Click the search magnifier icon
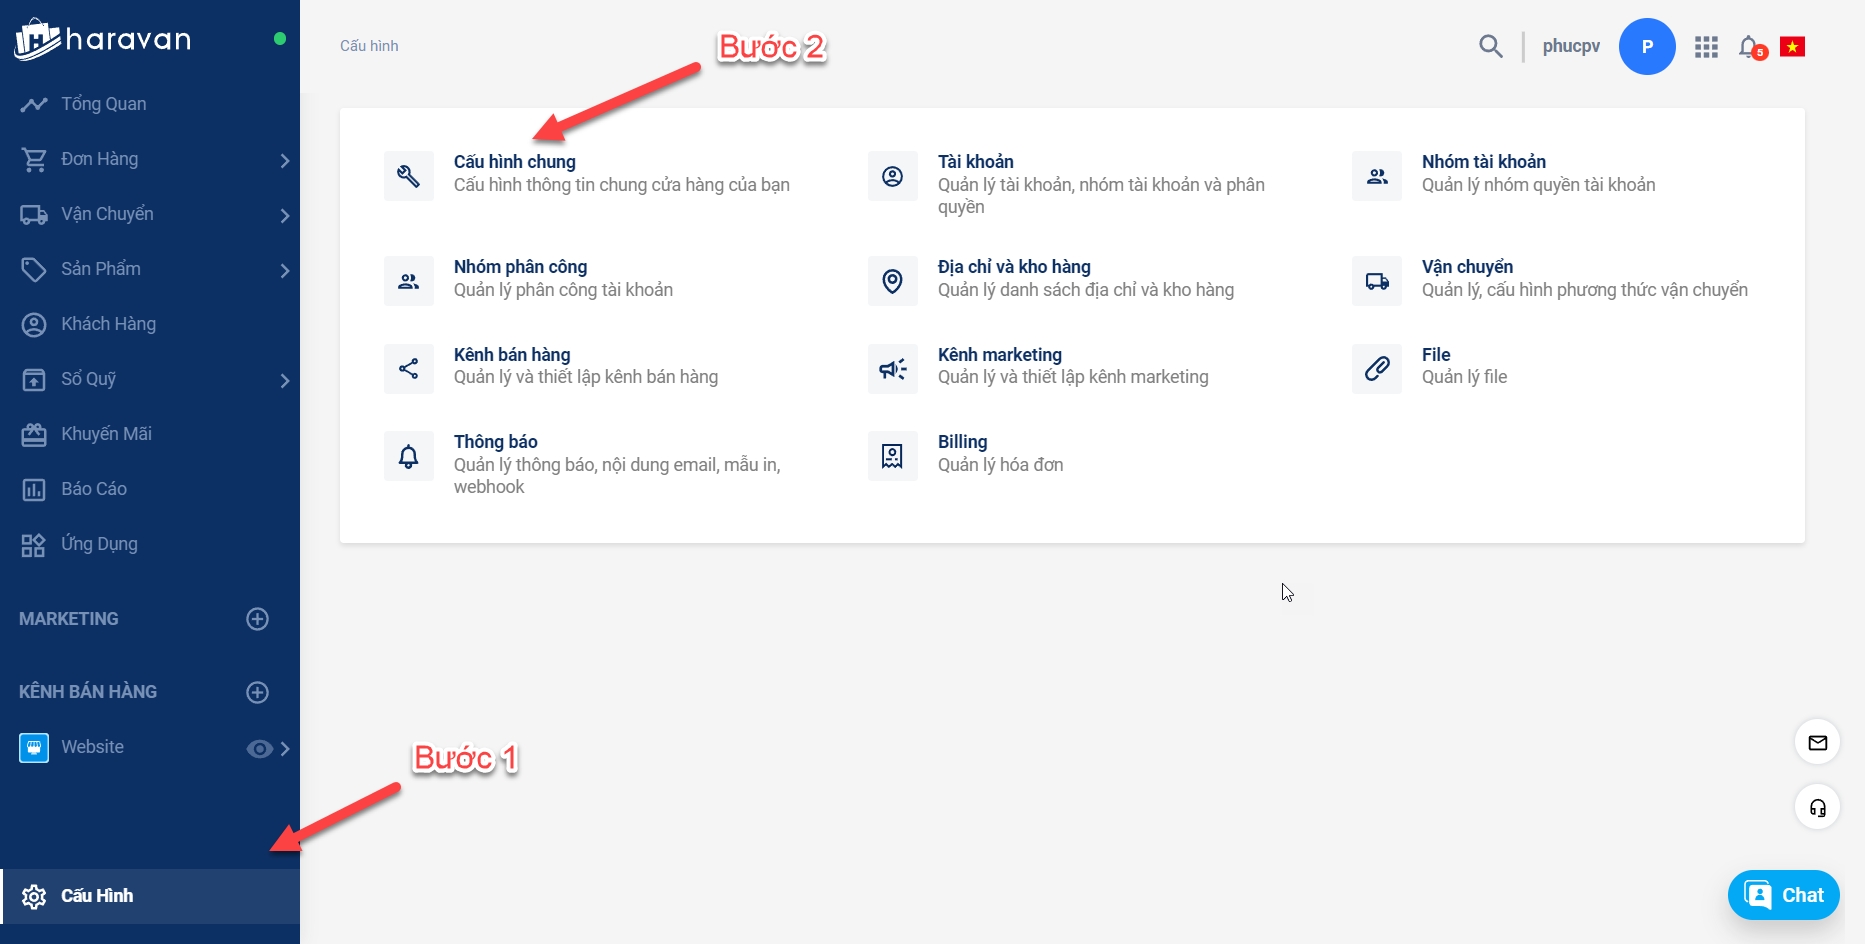The width and height of the screenshot is (1865, 944). [x=1490, y=46]
